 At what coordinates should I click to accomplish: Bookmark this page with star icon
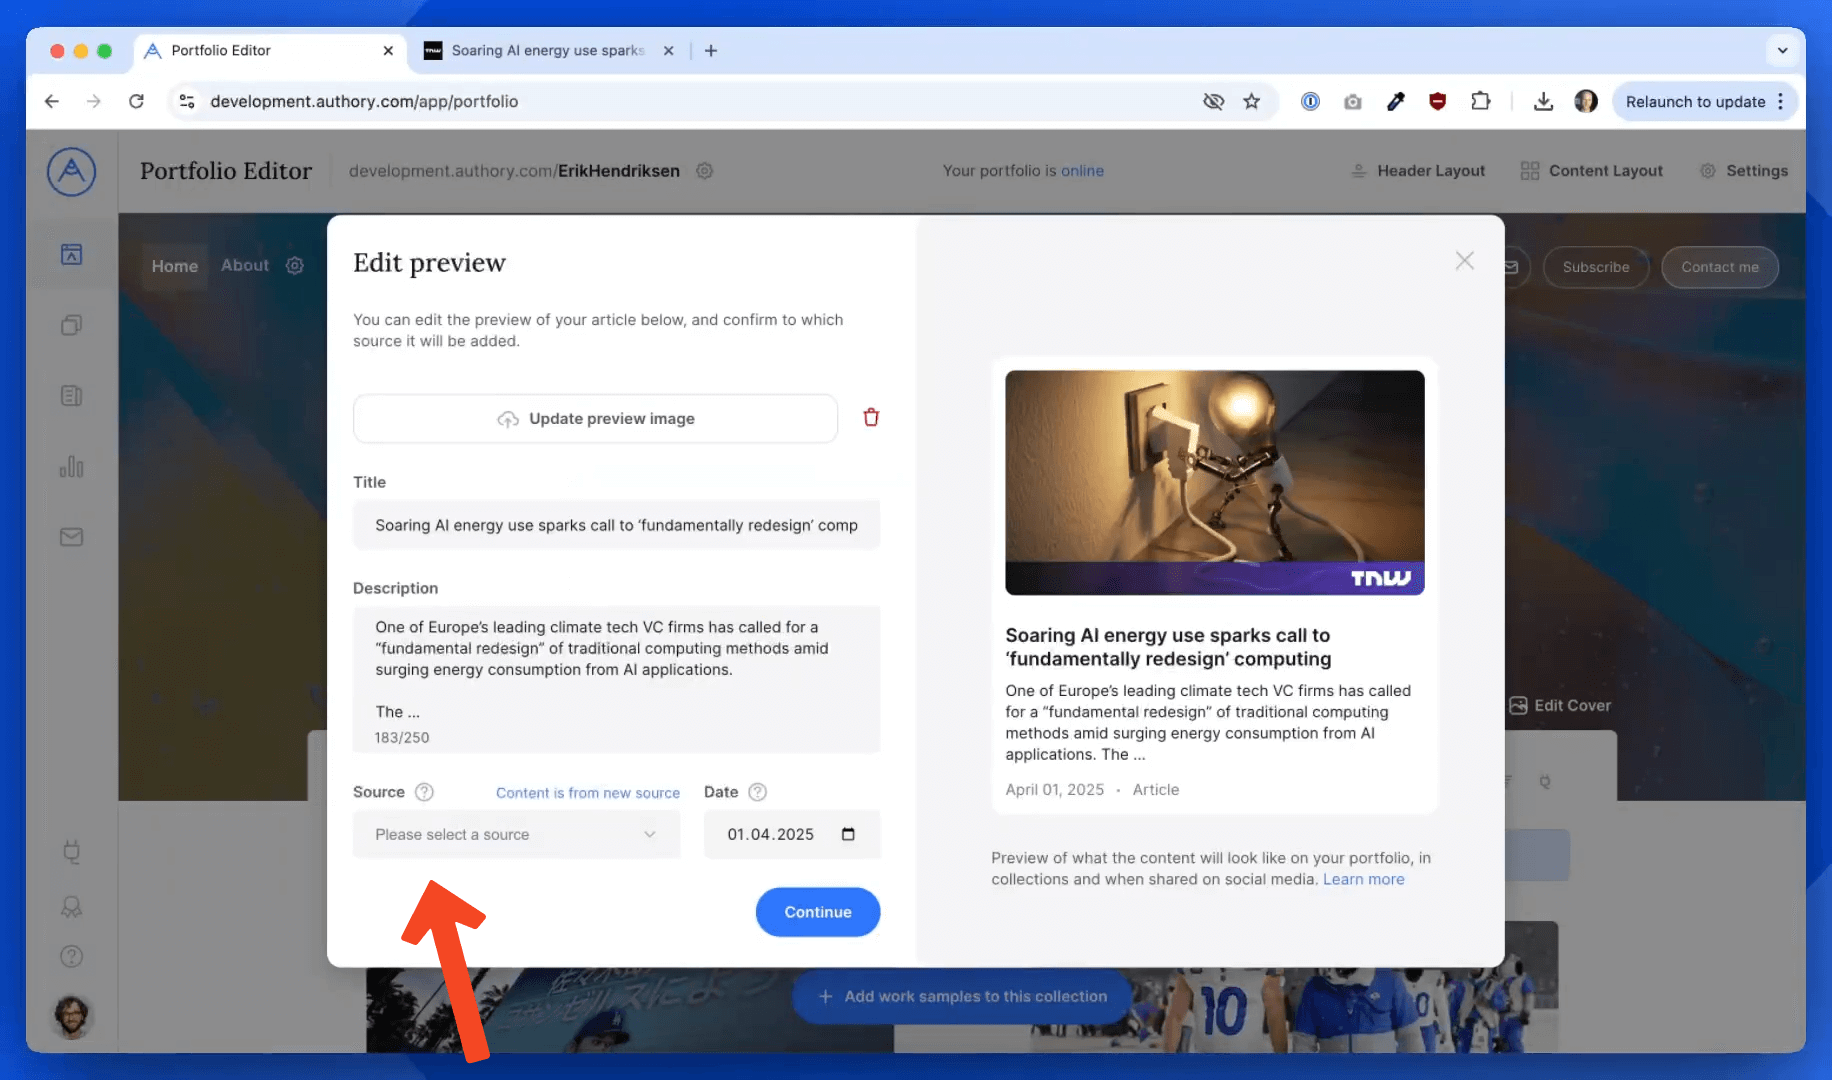(x=1251, y=101)
